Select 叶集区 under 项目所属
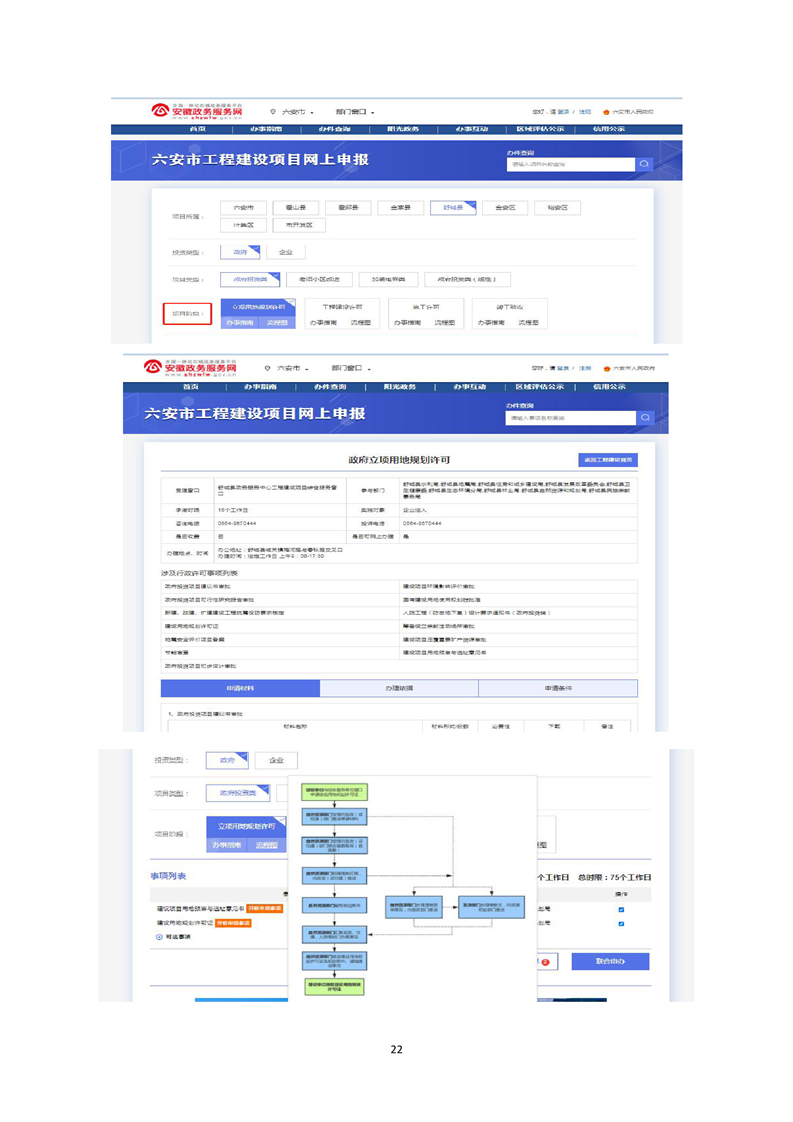This screenshot has width=793, height=1122. (x=243, y=225)
